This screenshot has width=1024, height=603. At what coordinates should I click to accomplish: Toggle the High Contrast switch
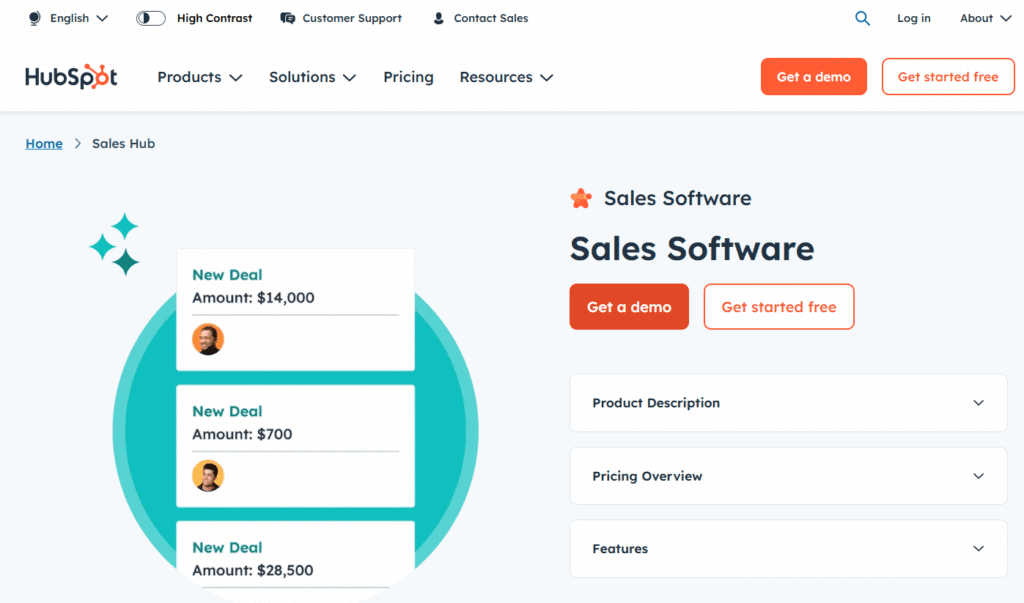coord(151,18)
